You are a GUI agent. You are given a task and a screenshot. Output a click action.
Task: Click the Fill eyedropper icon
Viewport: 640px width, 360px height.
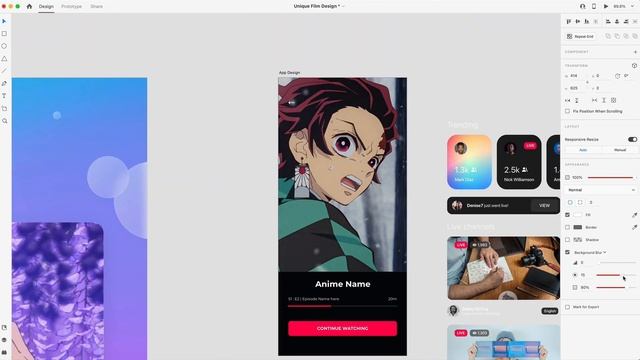click(x=634, y=215)
